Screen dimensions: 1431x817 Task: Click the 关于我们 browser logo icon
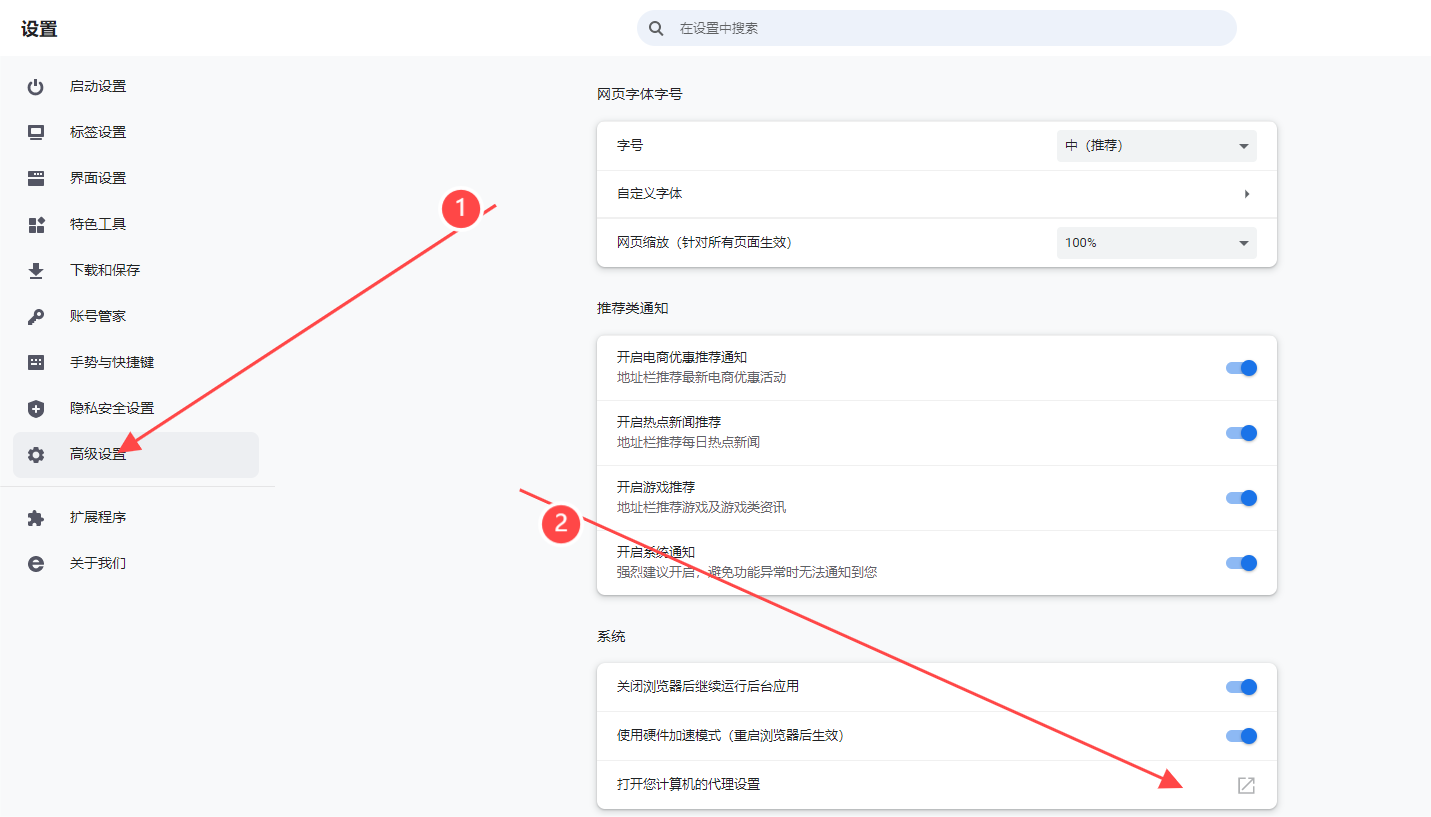pos(36,563)
